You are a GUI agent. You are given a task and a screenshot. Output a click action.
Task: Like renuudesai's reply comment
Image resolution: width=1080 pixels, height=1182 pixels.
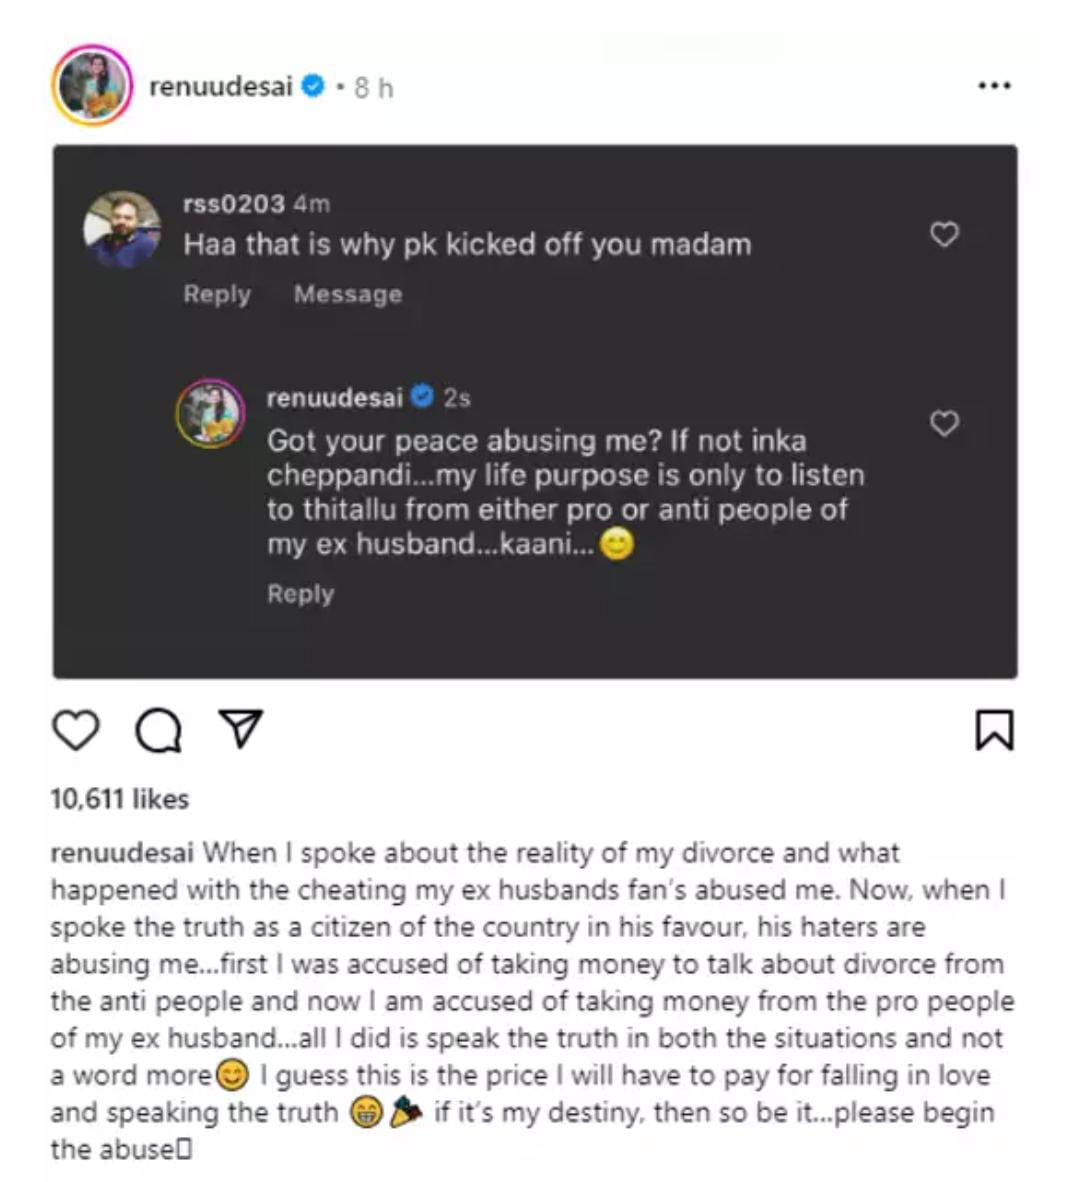click(944, 423)
